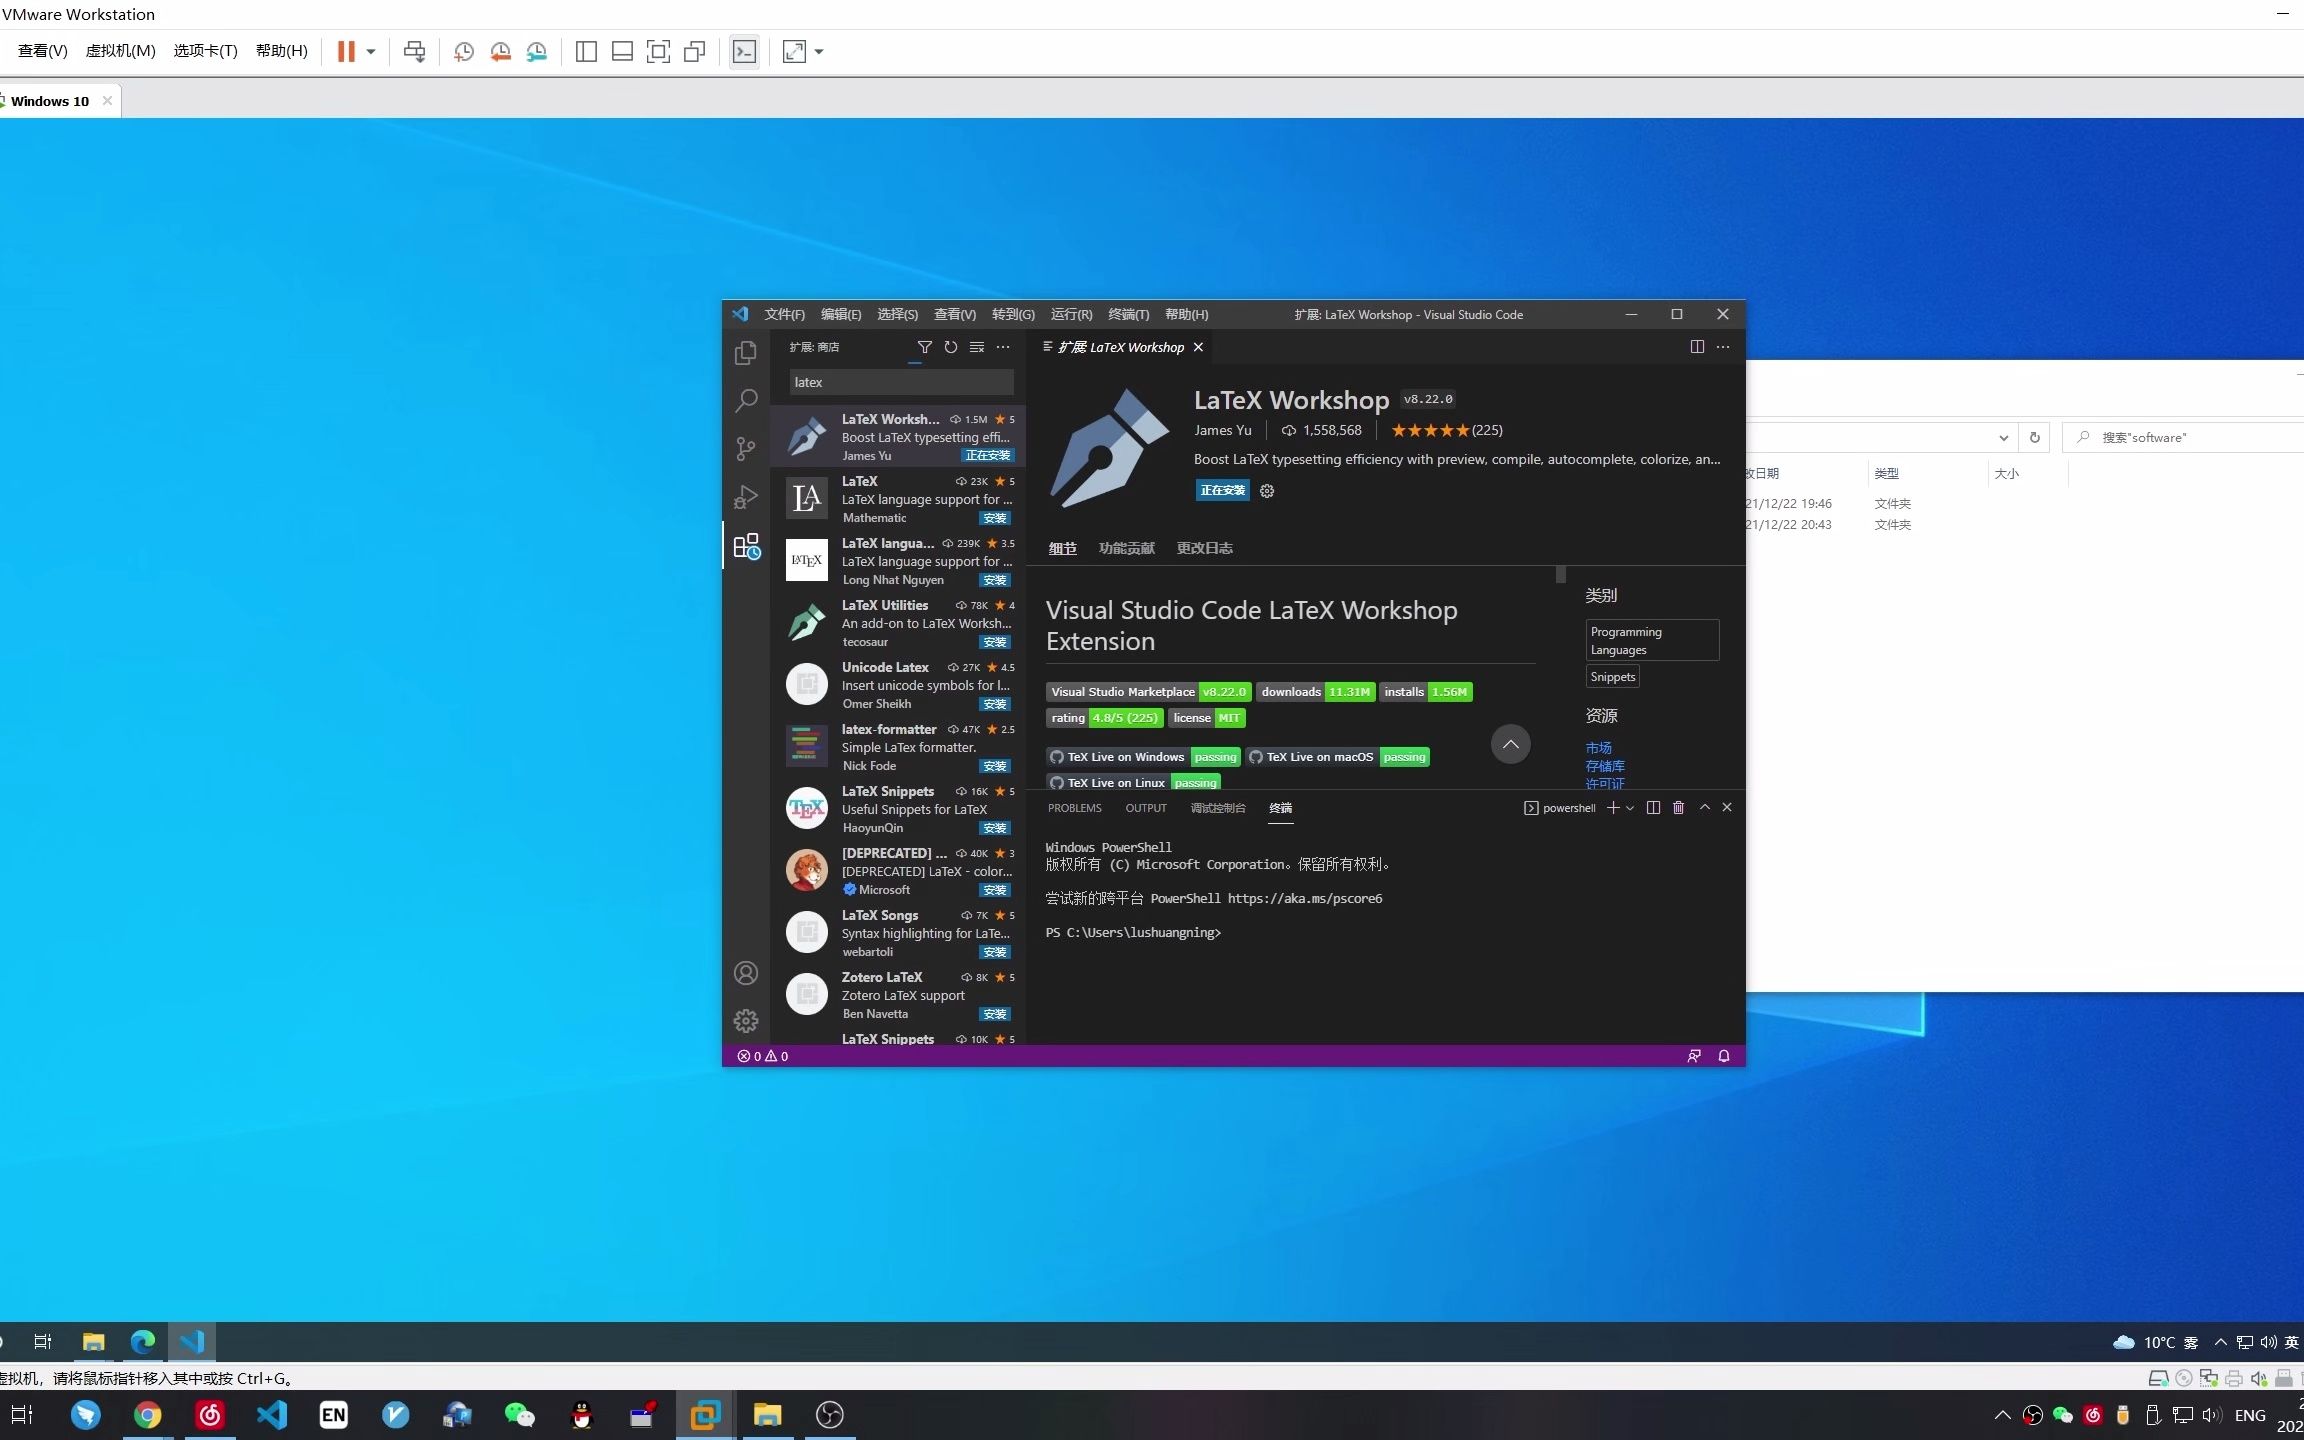Expand terminal panel split options dropdown
The width and height of the screenshot is (2304, 1440).
tap(1627, 808)
